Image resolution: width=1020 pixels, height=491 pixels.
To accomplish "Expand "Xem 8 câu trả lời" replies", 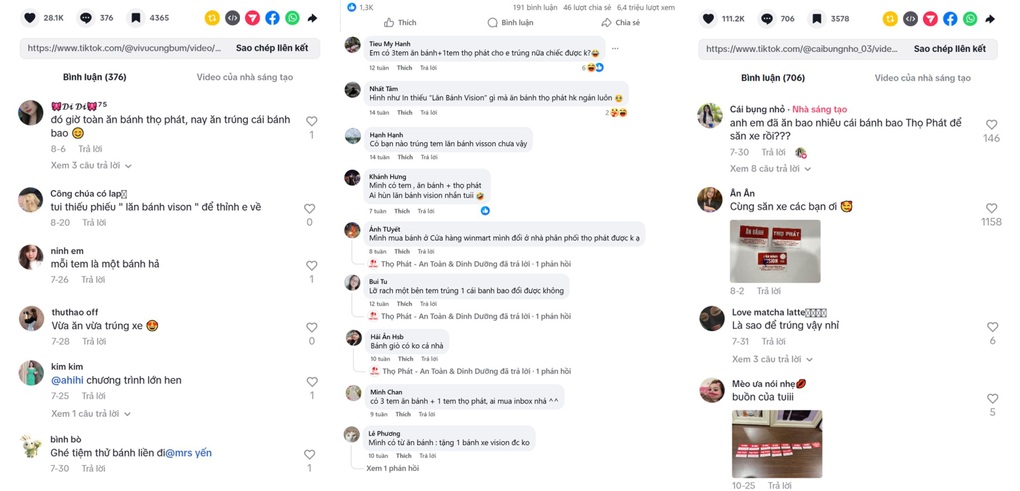I will click(770, 168).
